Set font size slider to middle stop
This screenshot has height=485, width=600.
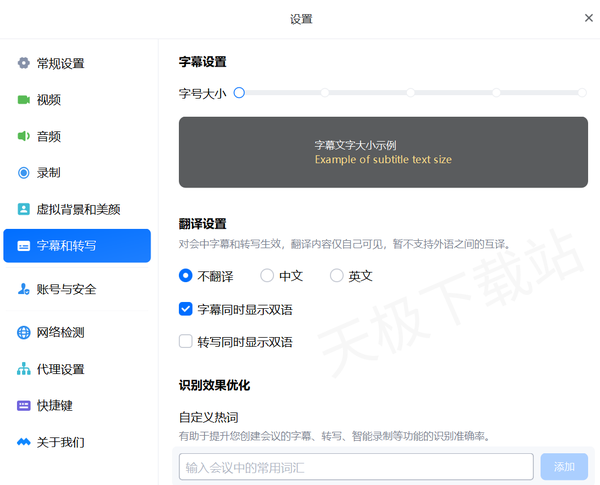pyautogui.click(x=411, y=93)
